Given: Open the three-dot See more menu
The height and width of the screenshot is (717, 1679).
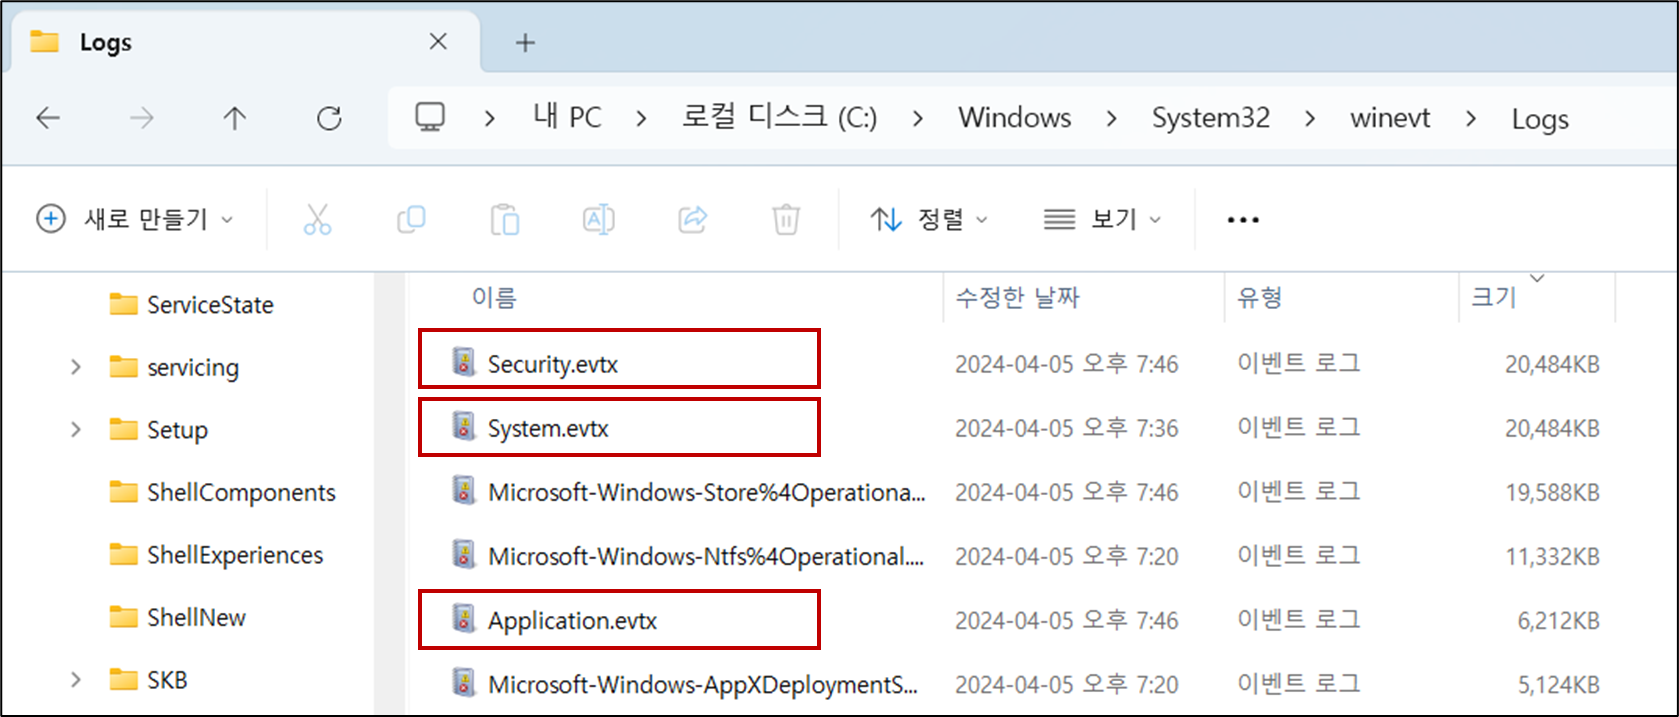Looking at the screenshot, I should pyautogui.click(x=1243, y=220).
